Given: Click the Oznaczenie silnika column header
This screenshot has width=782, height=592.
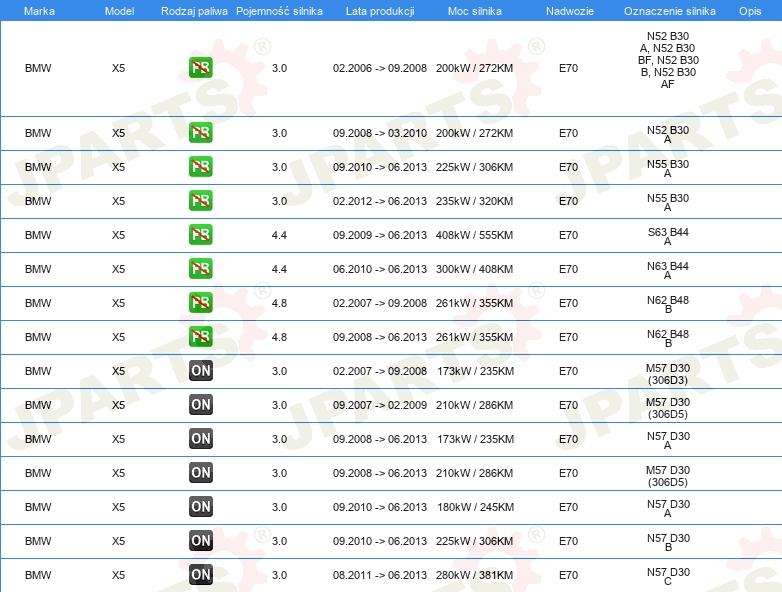Looking at the screenshot, I should coord(667,10).
